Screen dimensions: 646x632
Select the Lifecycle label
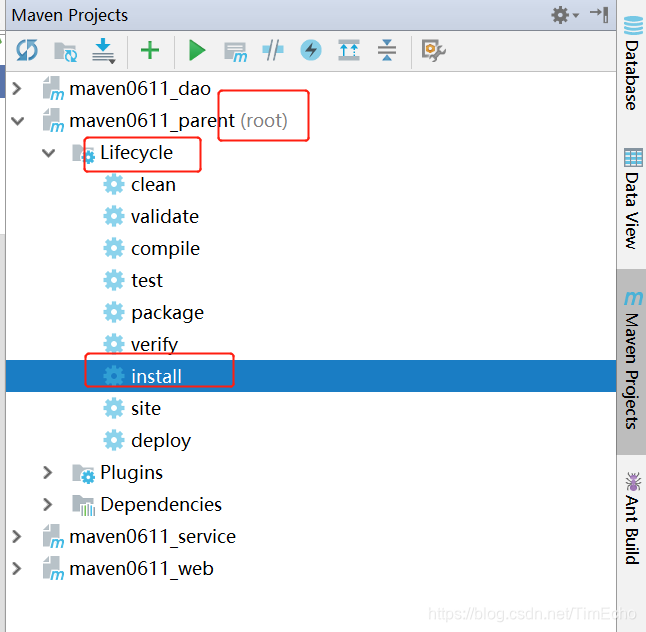click(136, 153)
